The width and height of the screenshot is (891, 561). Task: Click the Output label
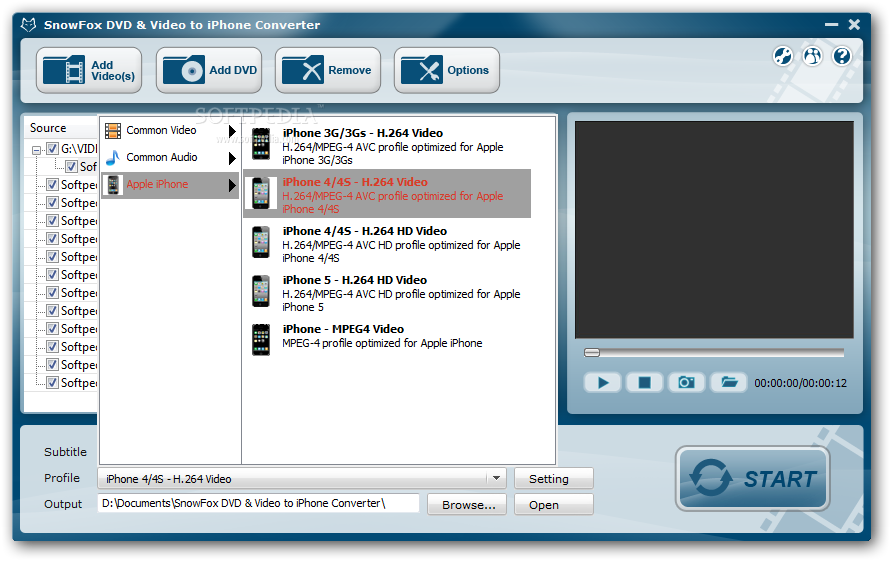click(63, 504)
